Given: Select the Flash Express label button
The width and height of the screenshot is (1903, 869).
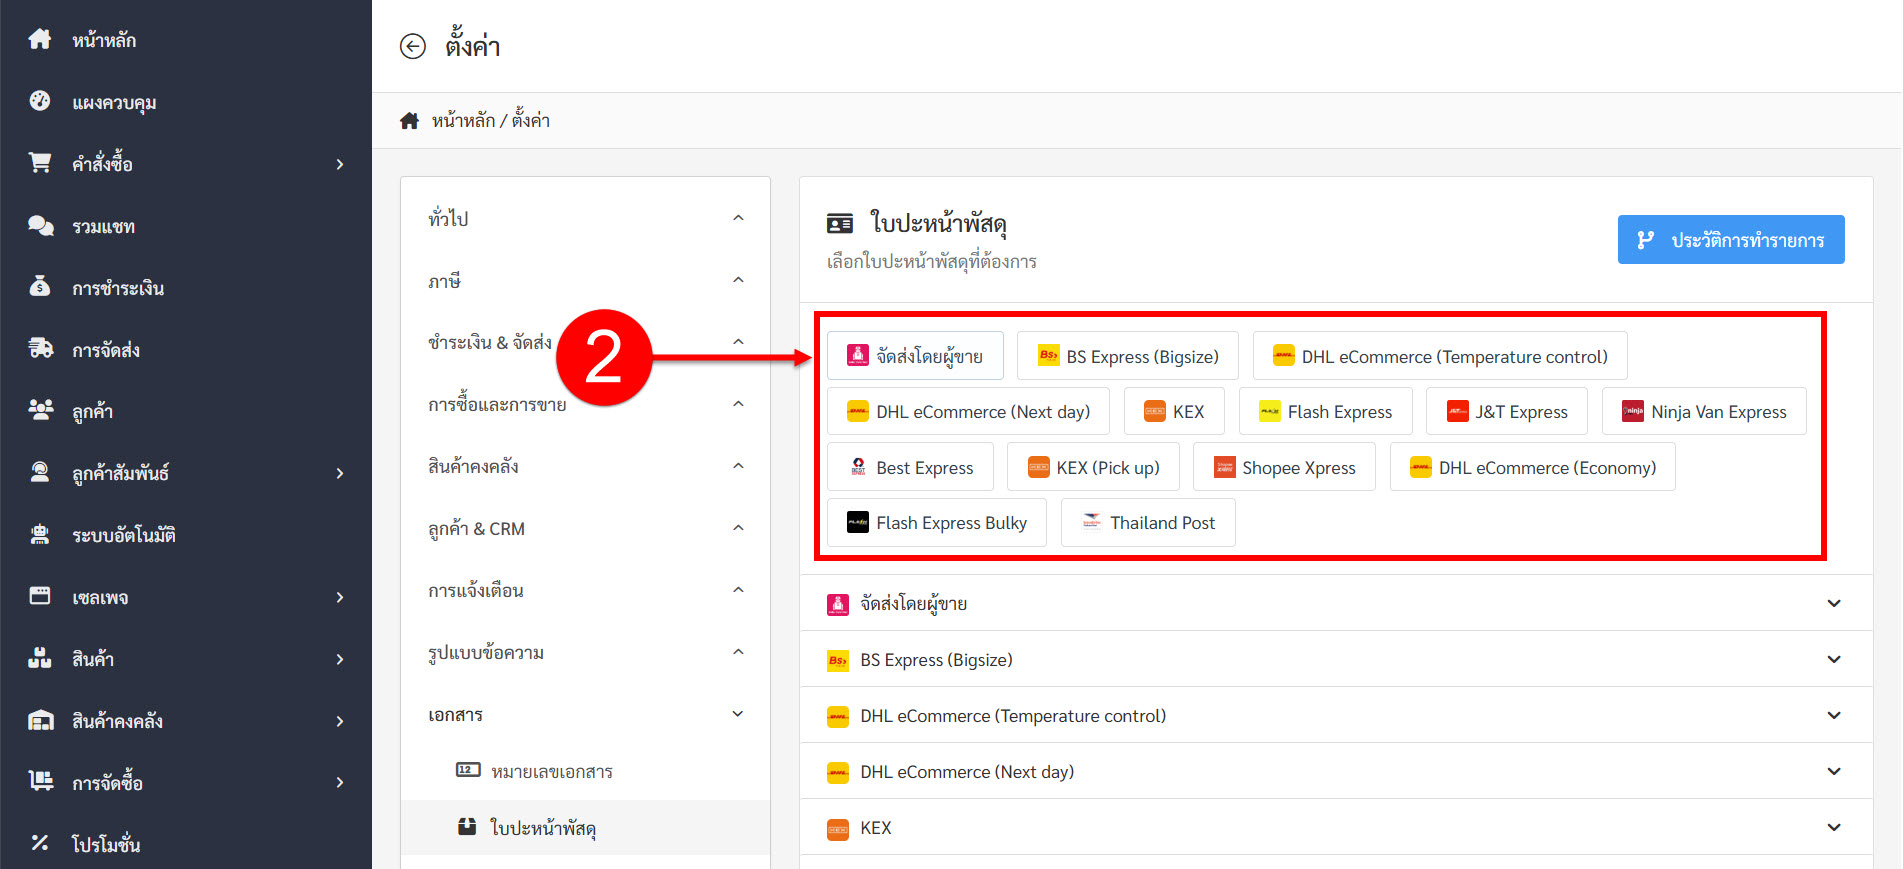Looking at the screenshot, I should [1326, 411].
